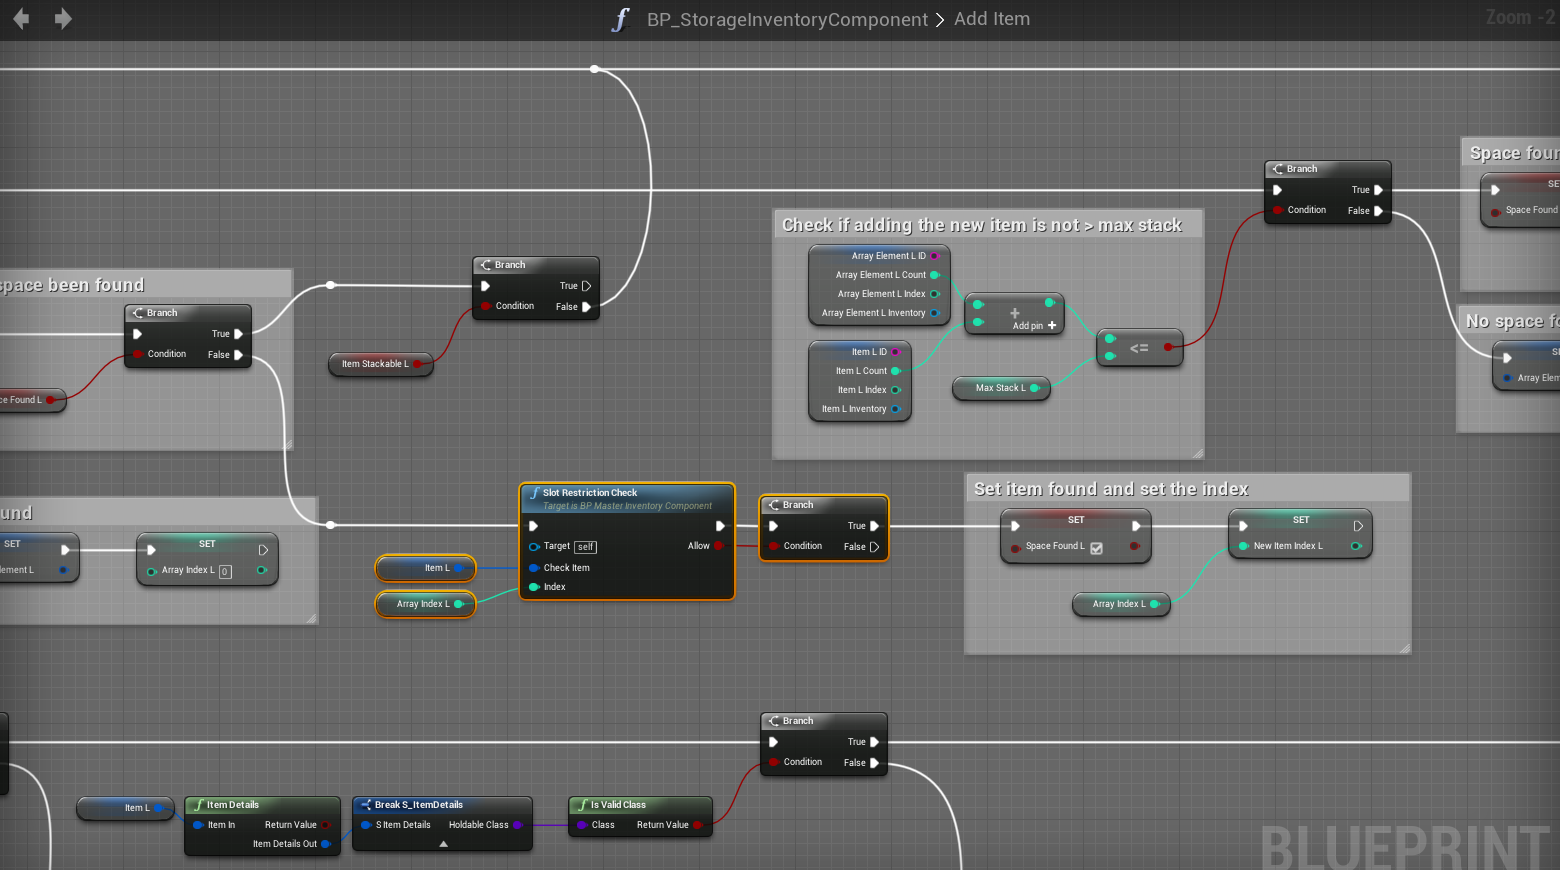Click the Add pin plus button

pyautogui.click(x=1051, y=326)
